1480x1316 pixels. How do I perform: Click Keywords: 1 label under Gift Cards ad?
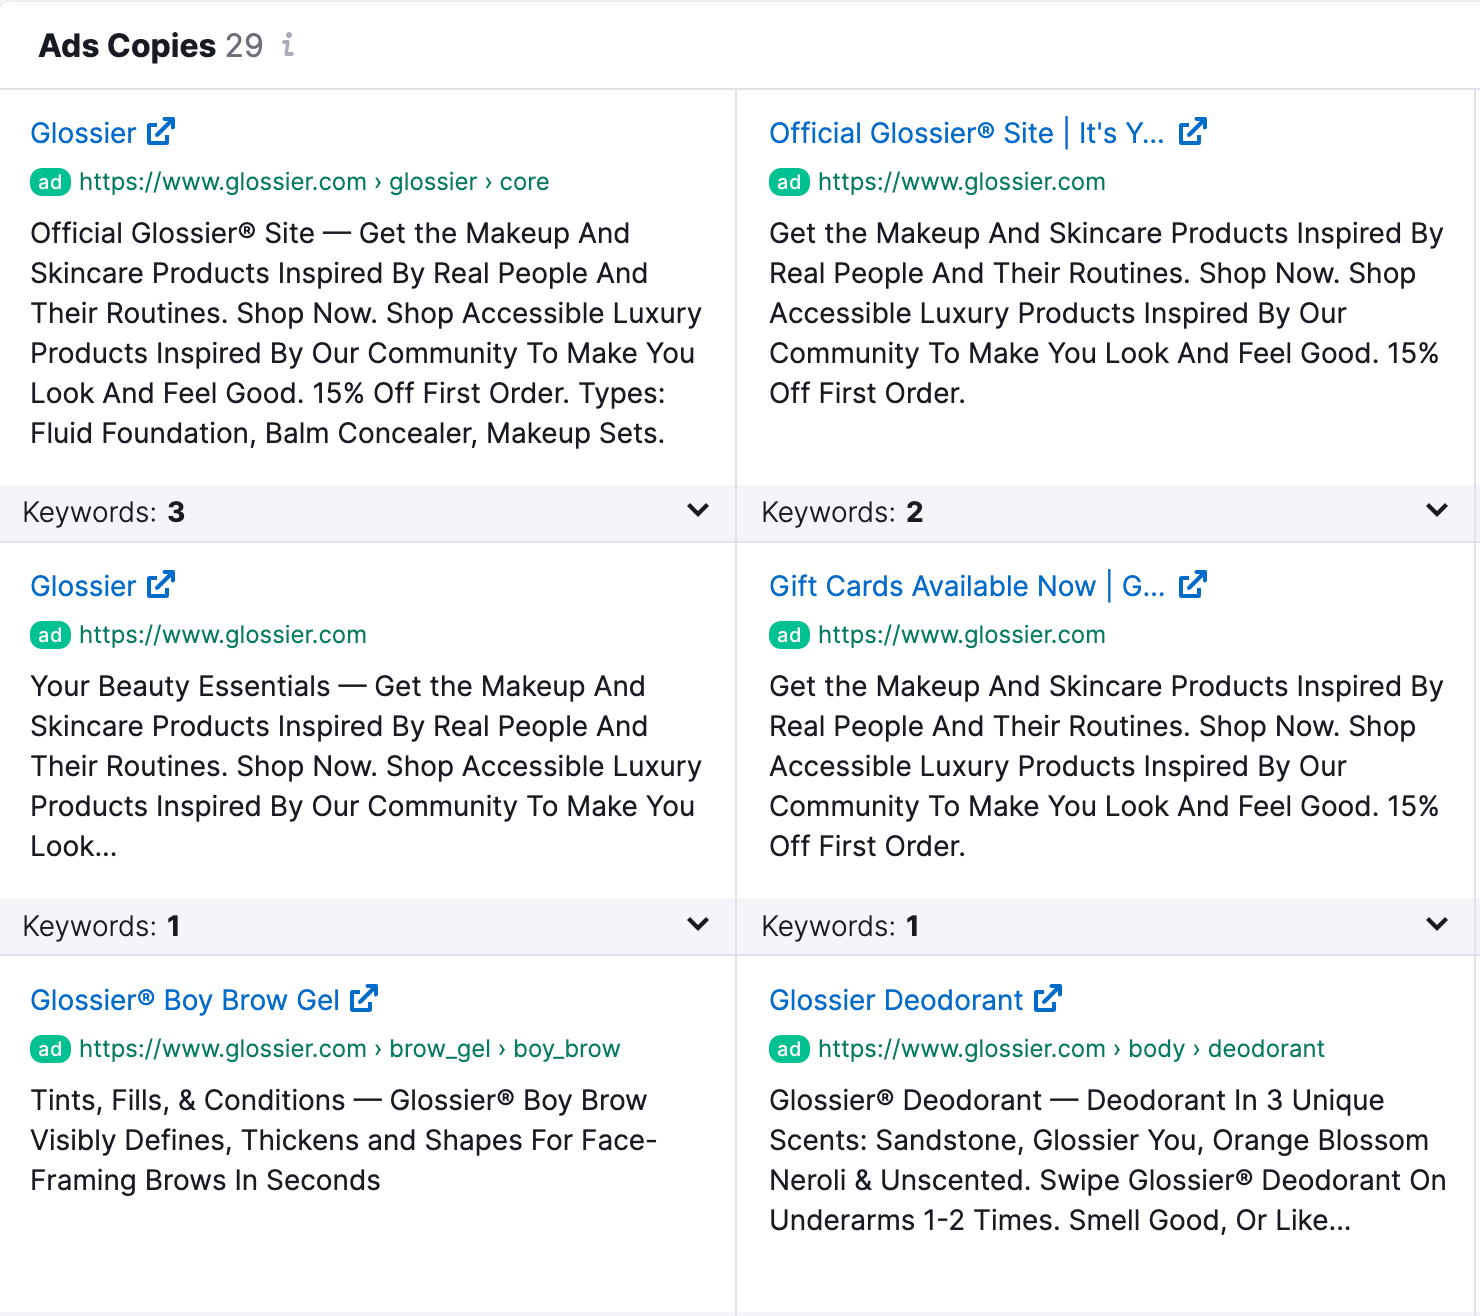[x=840, y=926]
